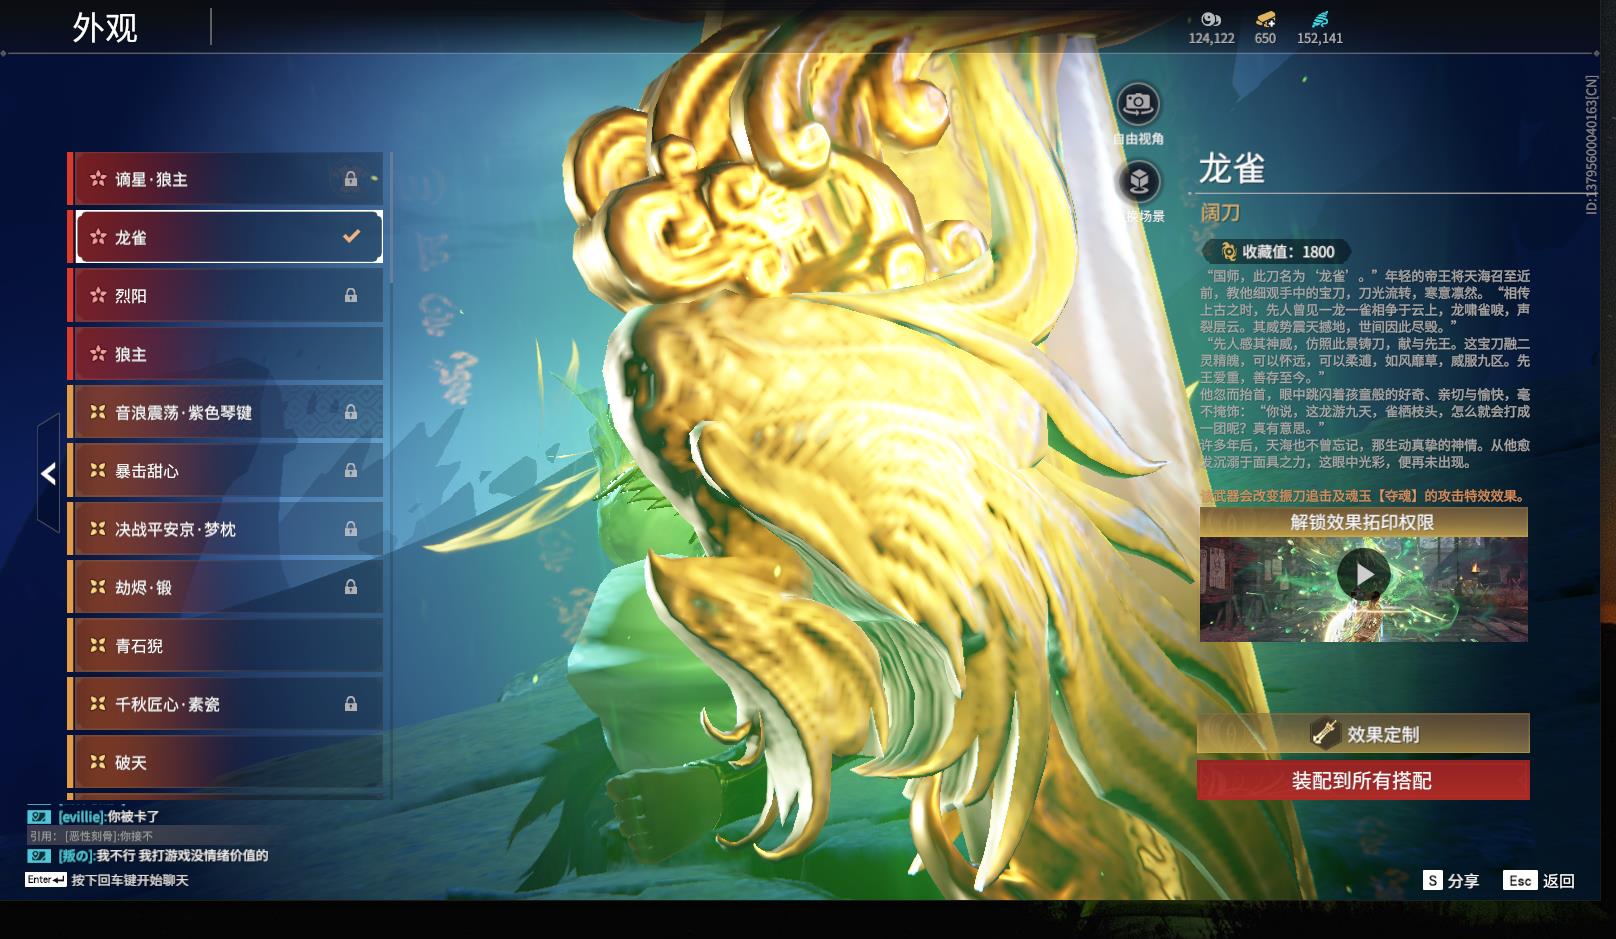
Task: Expand 解锁效果拓印权限 section header
Action: 1362,522
